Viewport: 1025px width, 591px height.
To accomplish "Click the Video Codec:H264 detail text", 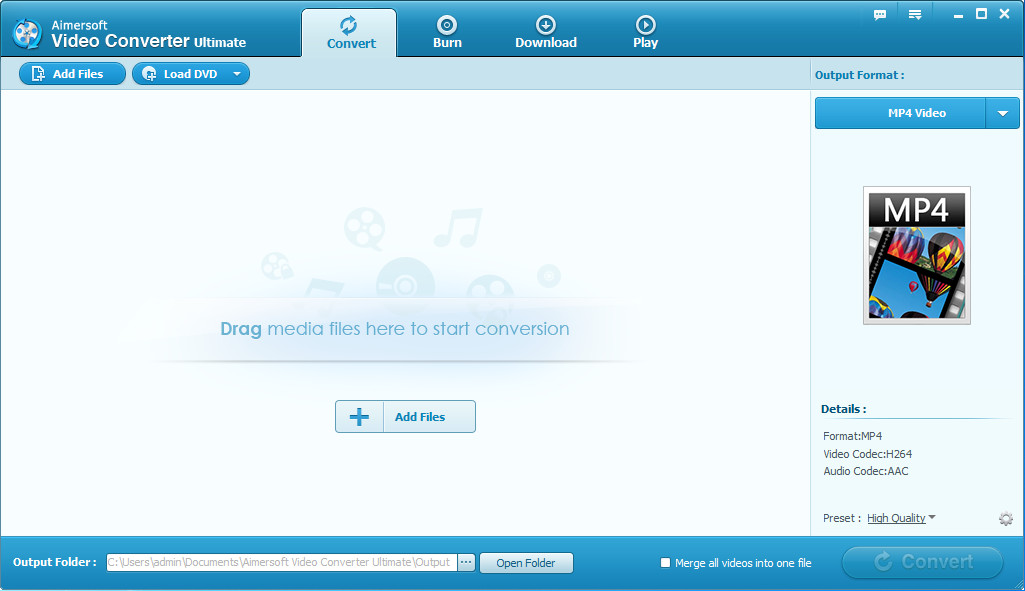I will pyautogui.click(x=867, y=454).
